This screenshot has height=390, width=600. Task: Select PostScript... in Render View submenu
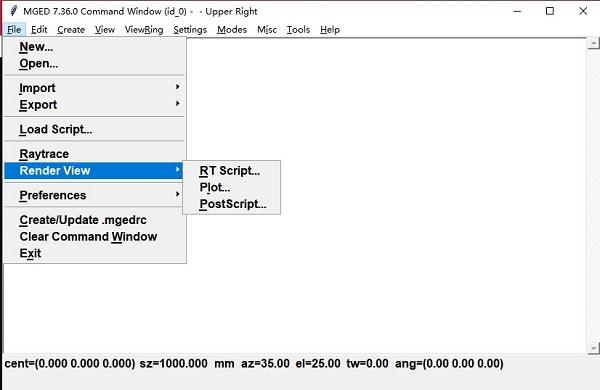tap(232, 204)
